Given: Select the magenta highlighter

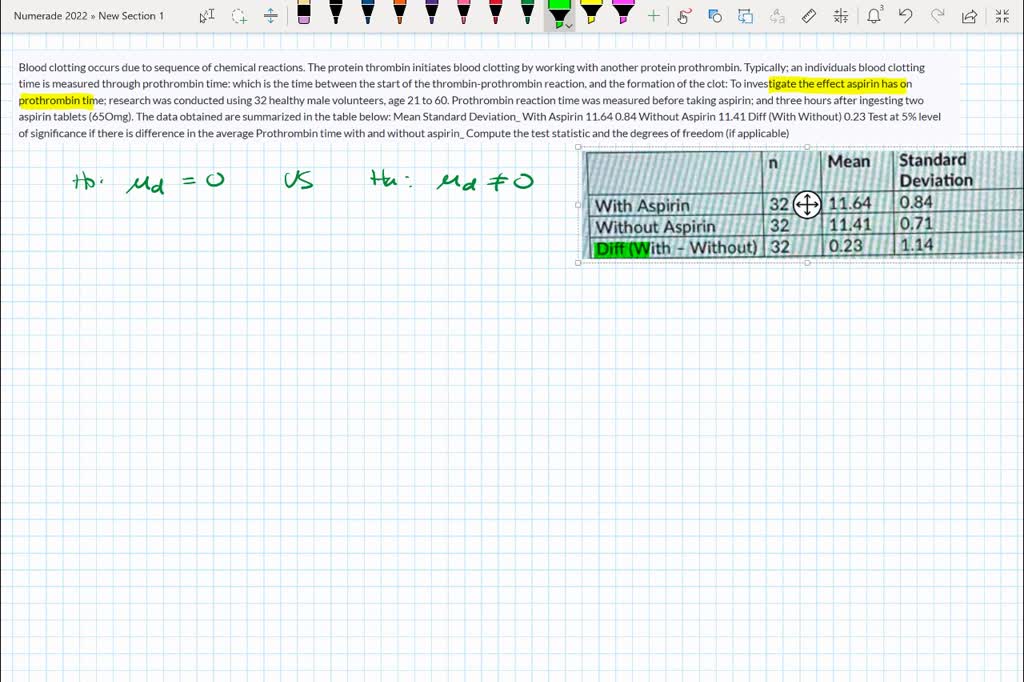Looking at the screenshot, I should click(x=623, y=12).
